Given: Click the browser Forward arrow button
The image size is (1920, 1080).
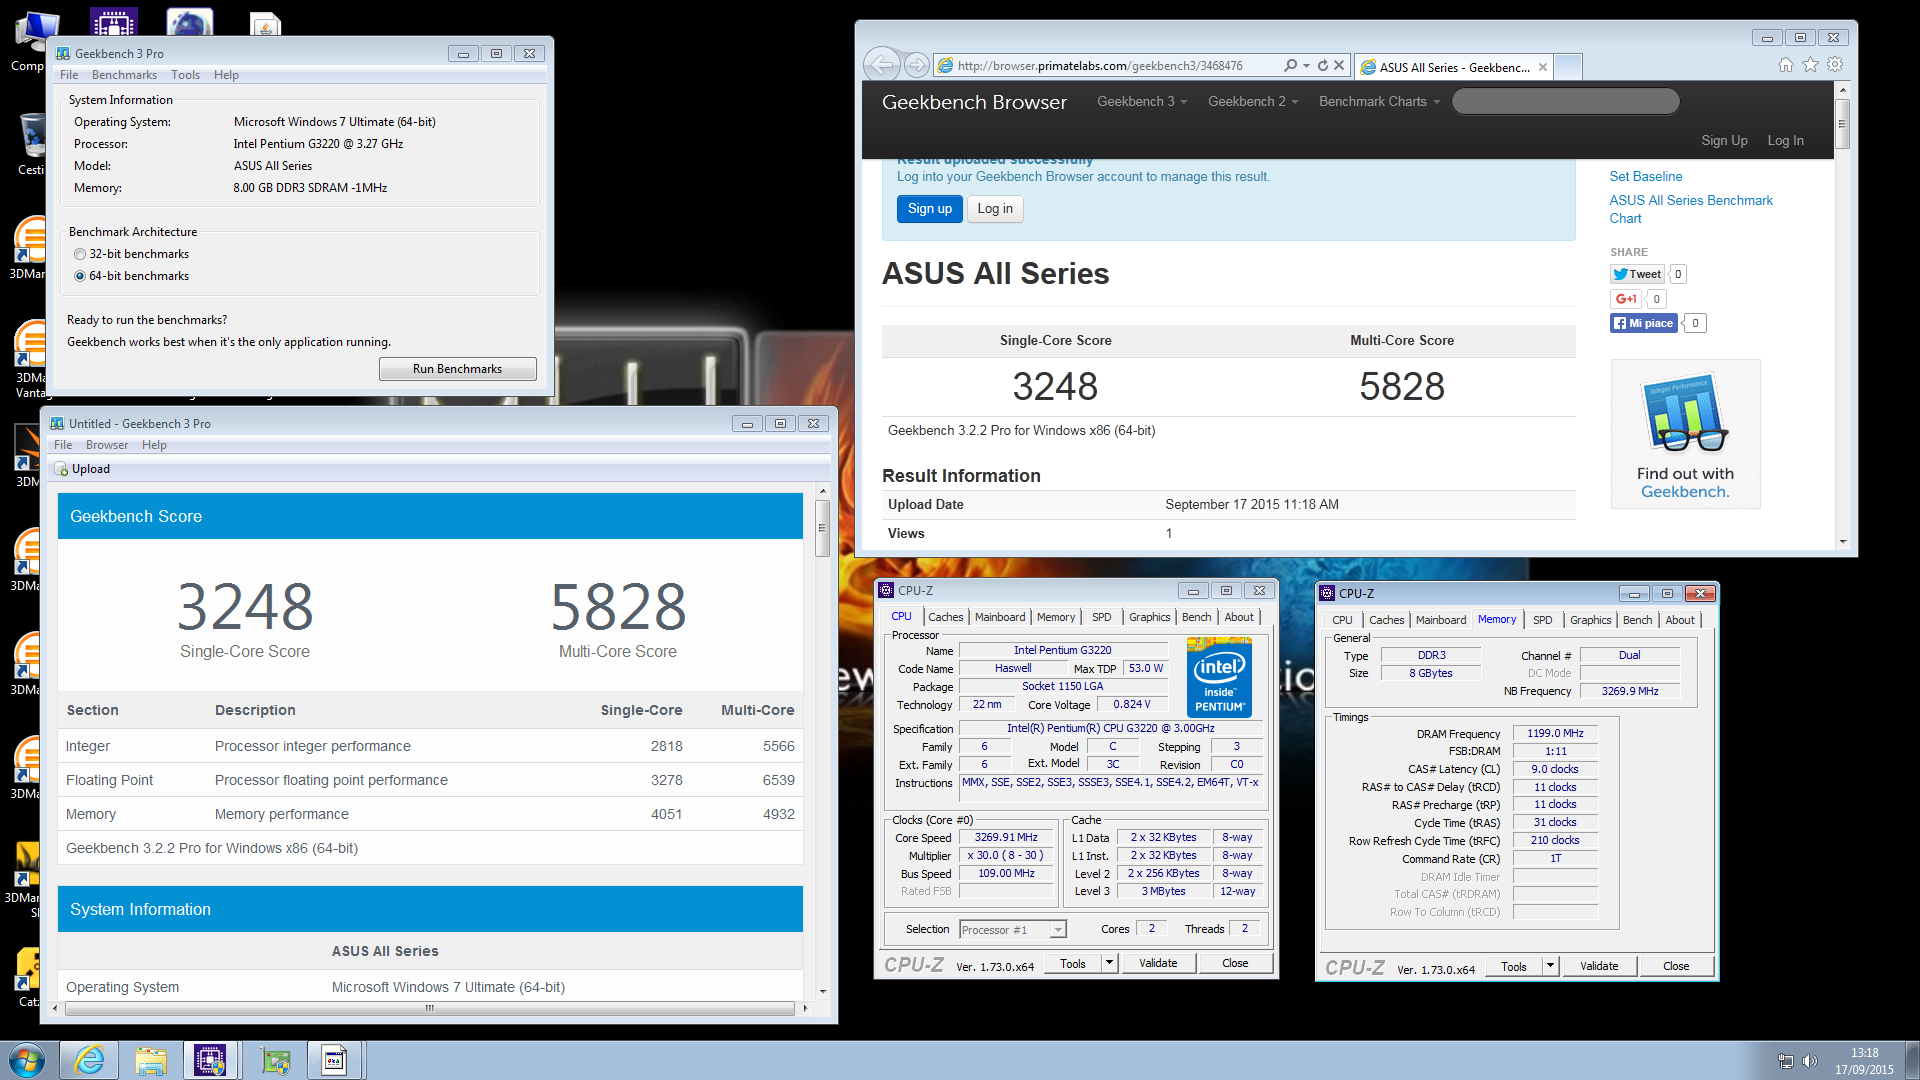Looking at the screenshot, I should 916,66.
